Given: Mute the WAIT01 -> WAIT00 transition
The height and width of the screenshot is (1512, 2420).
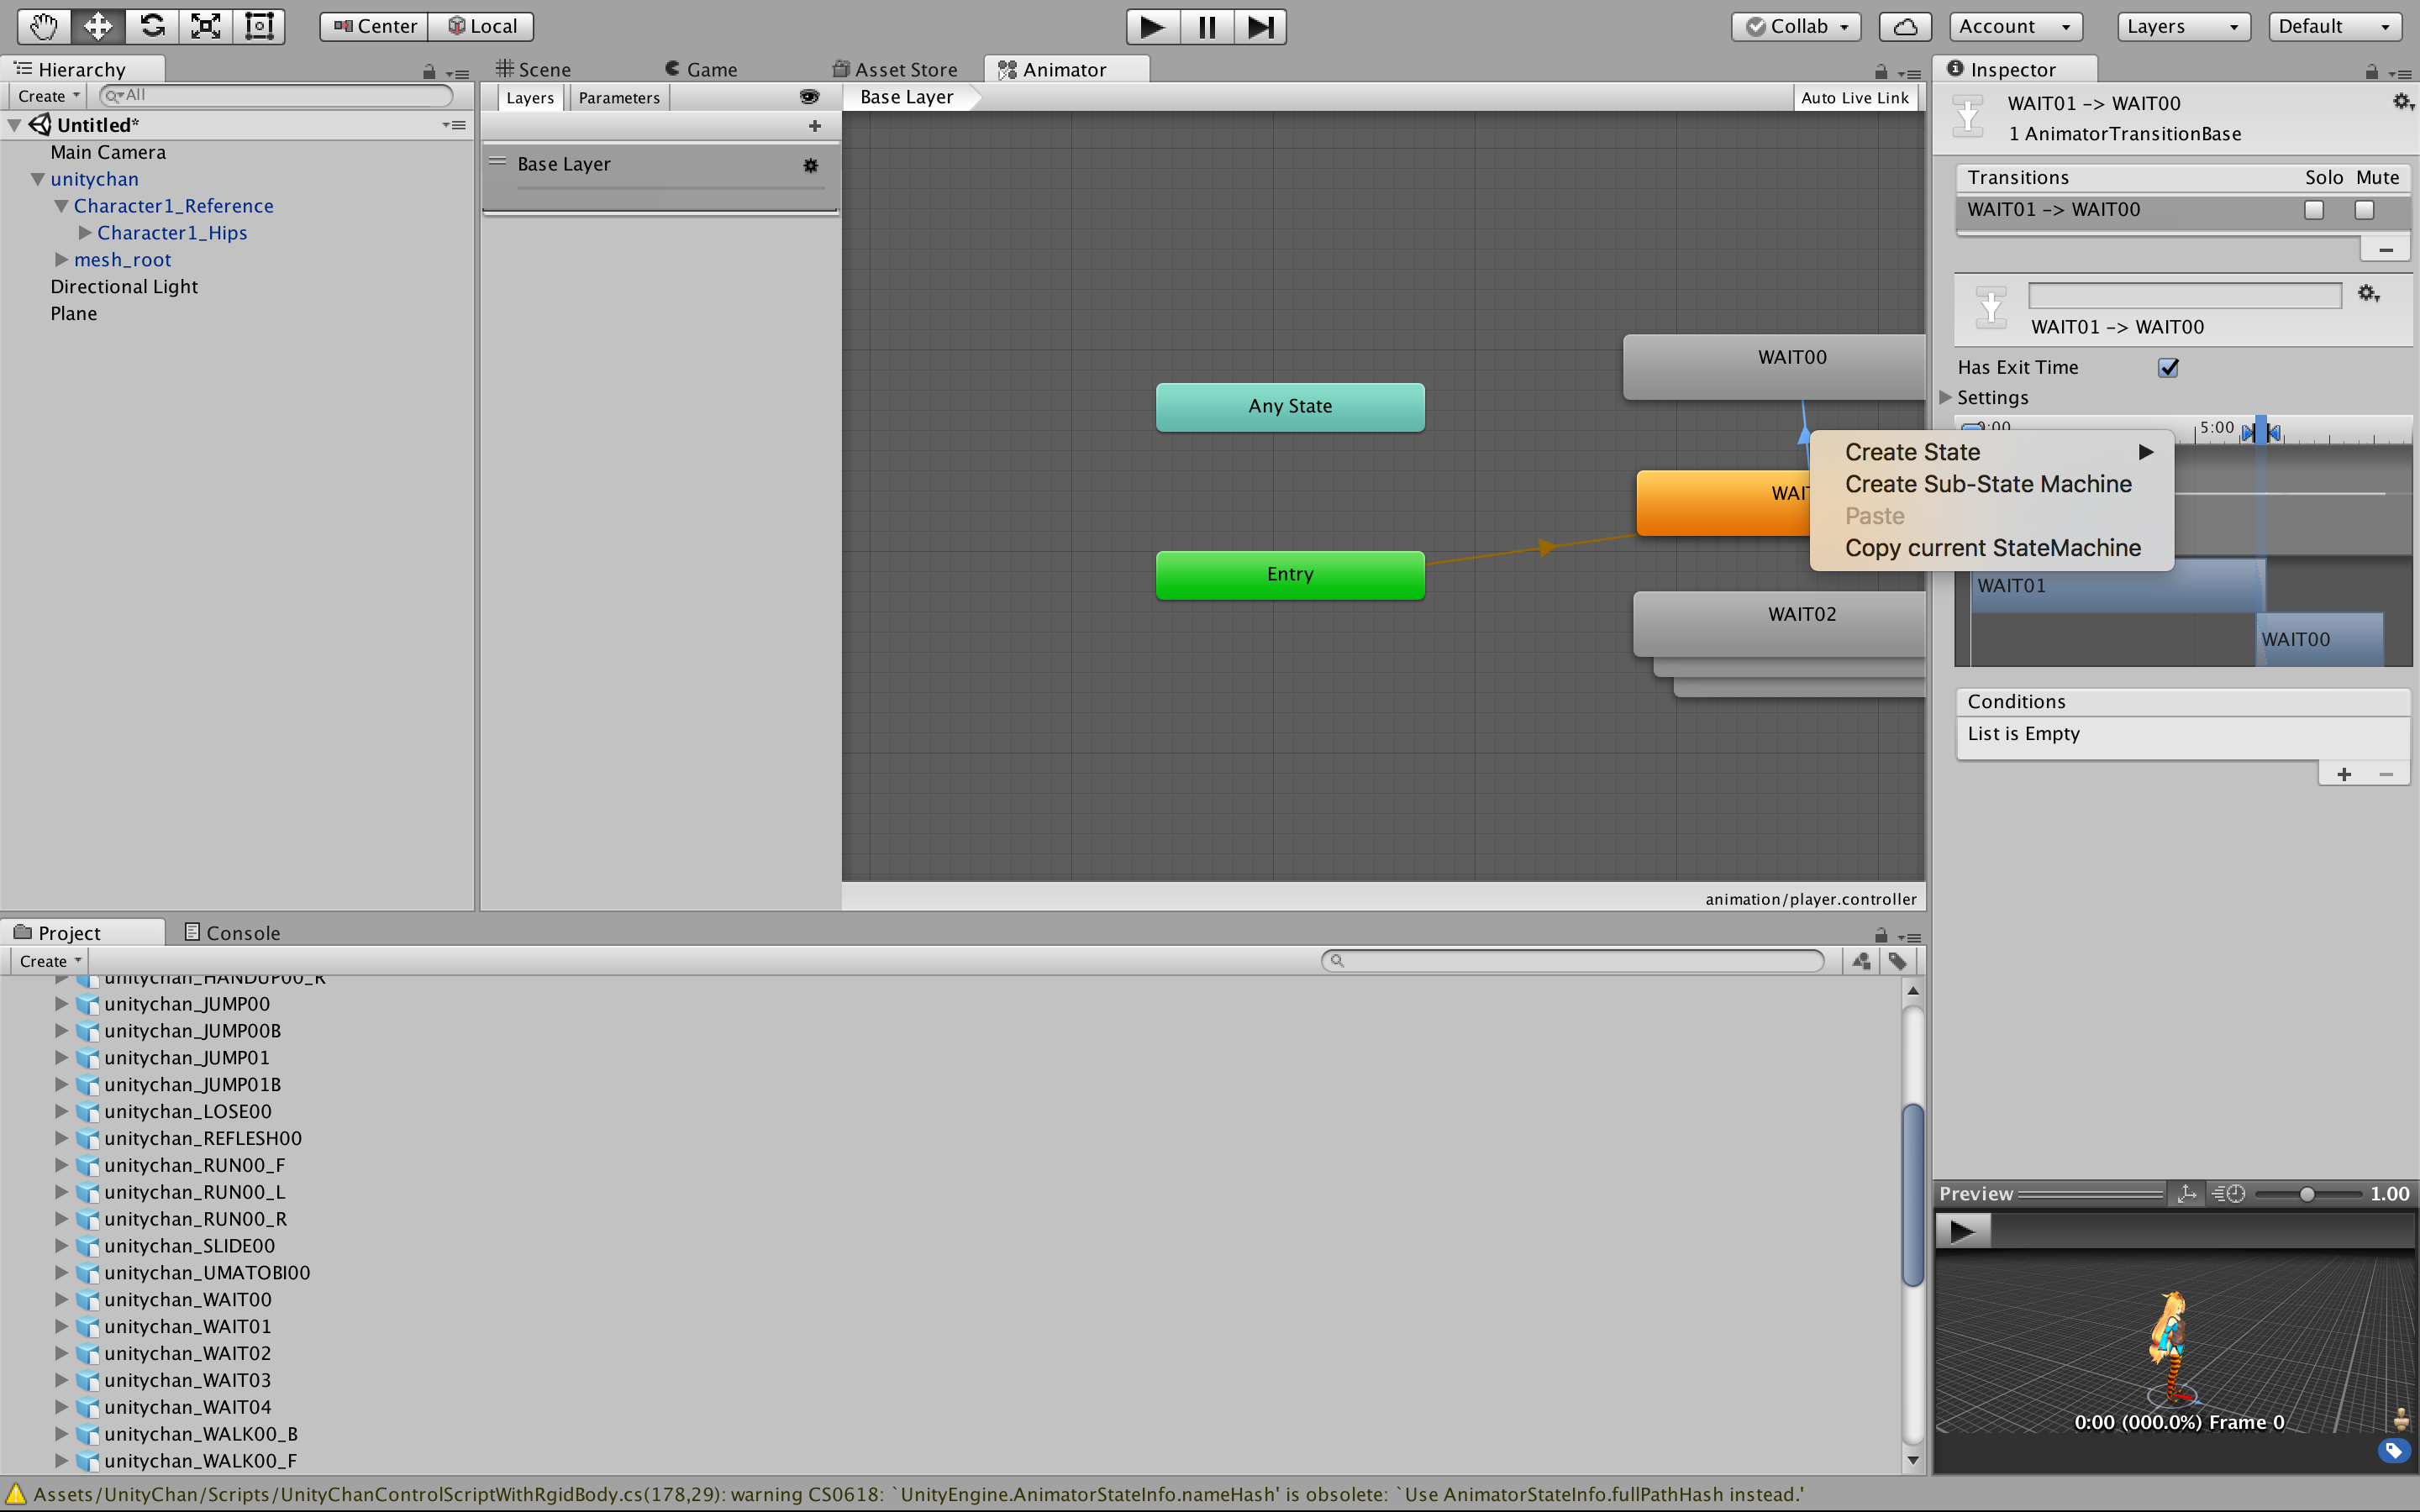Looking at the screenshot, I should point(2364,210).
